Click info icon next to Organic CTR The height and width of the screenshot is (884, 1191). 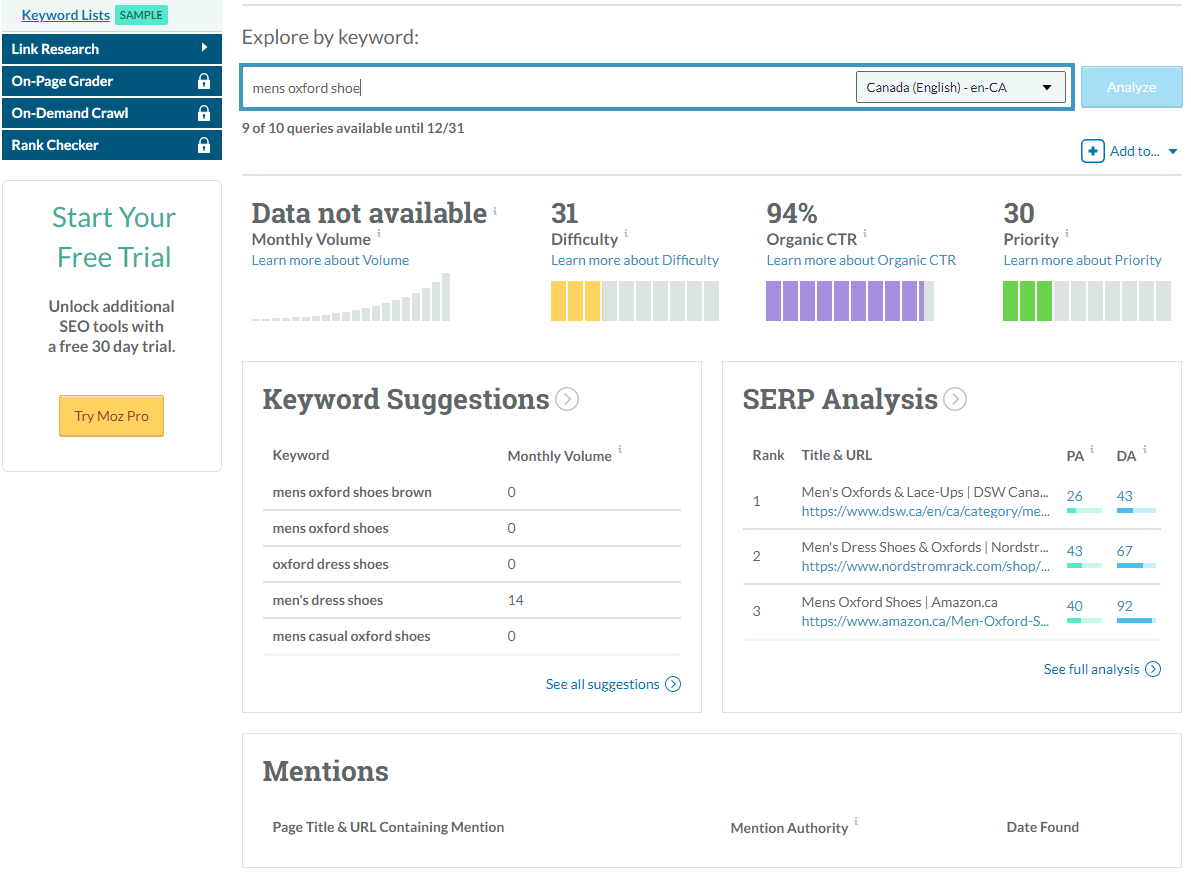coord(865,234)
